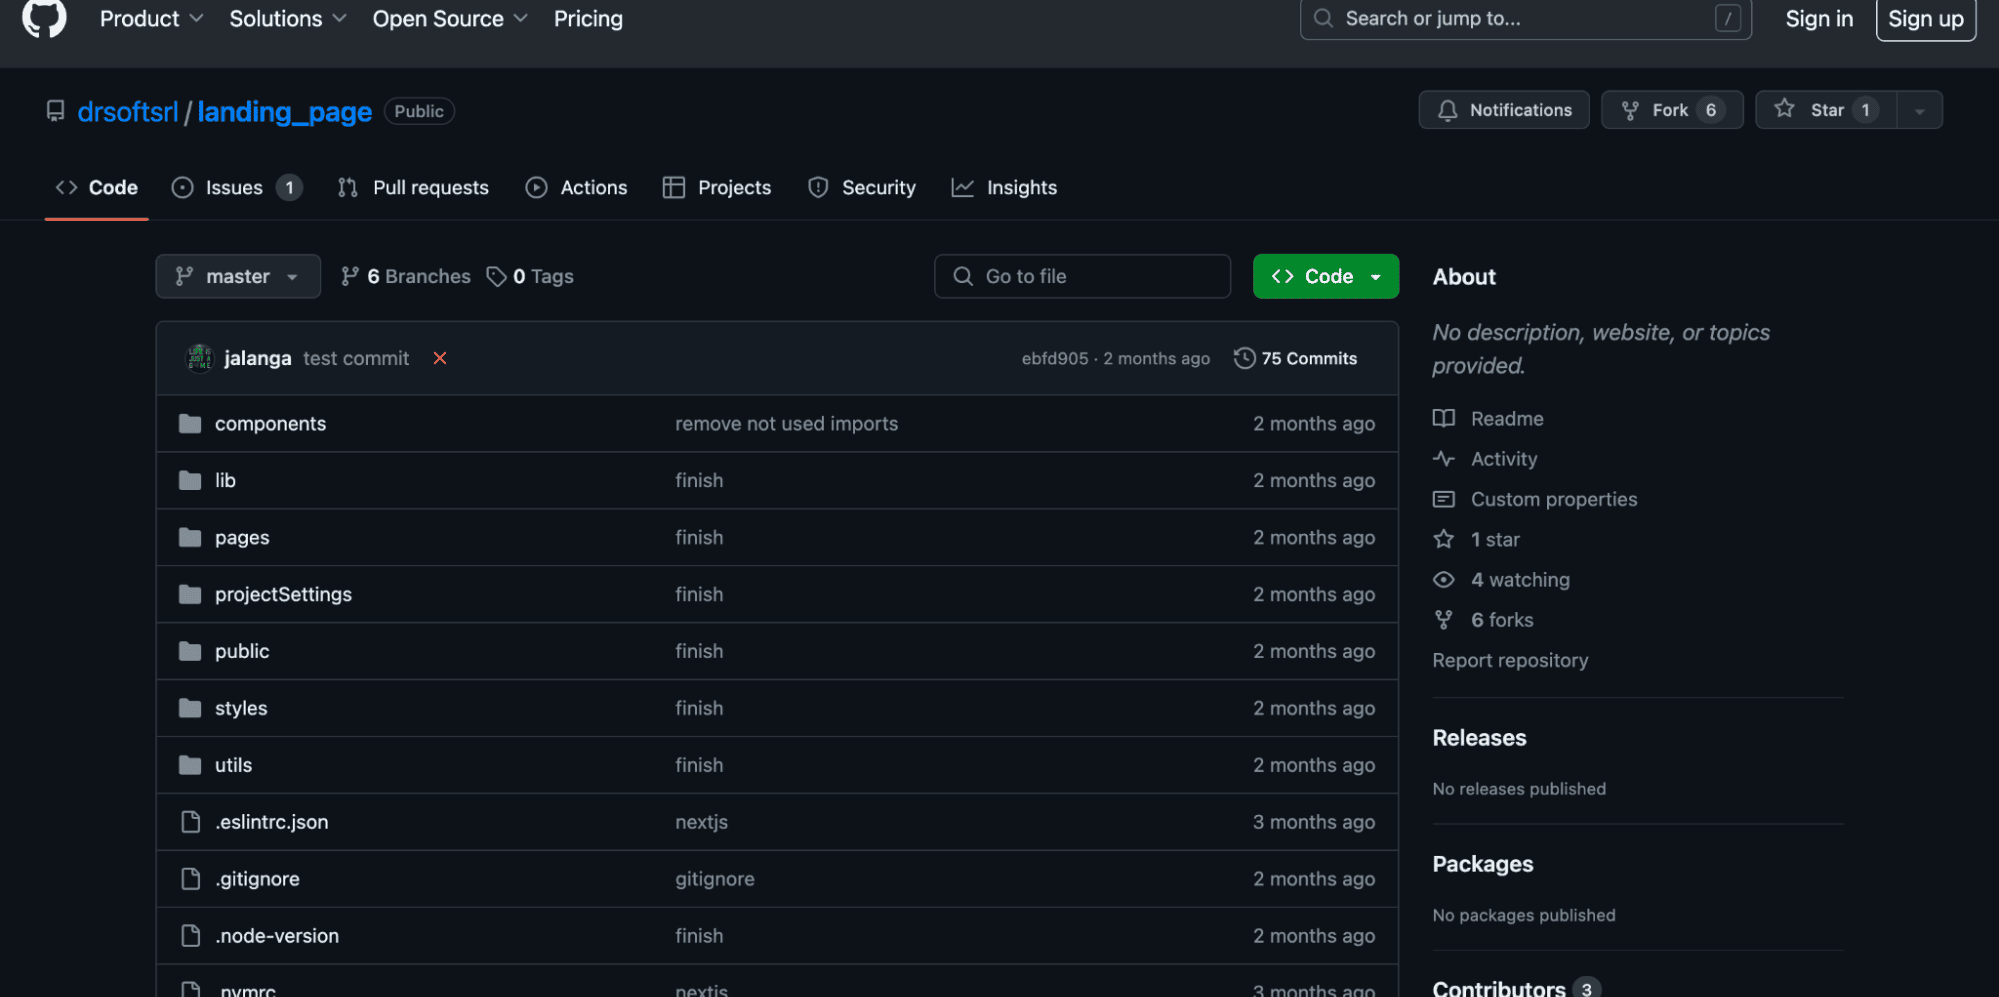Screen dimensions: 1999x997
Task: View 6 Branches
Action: [x=406, y=276]
